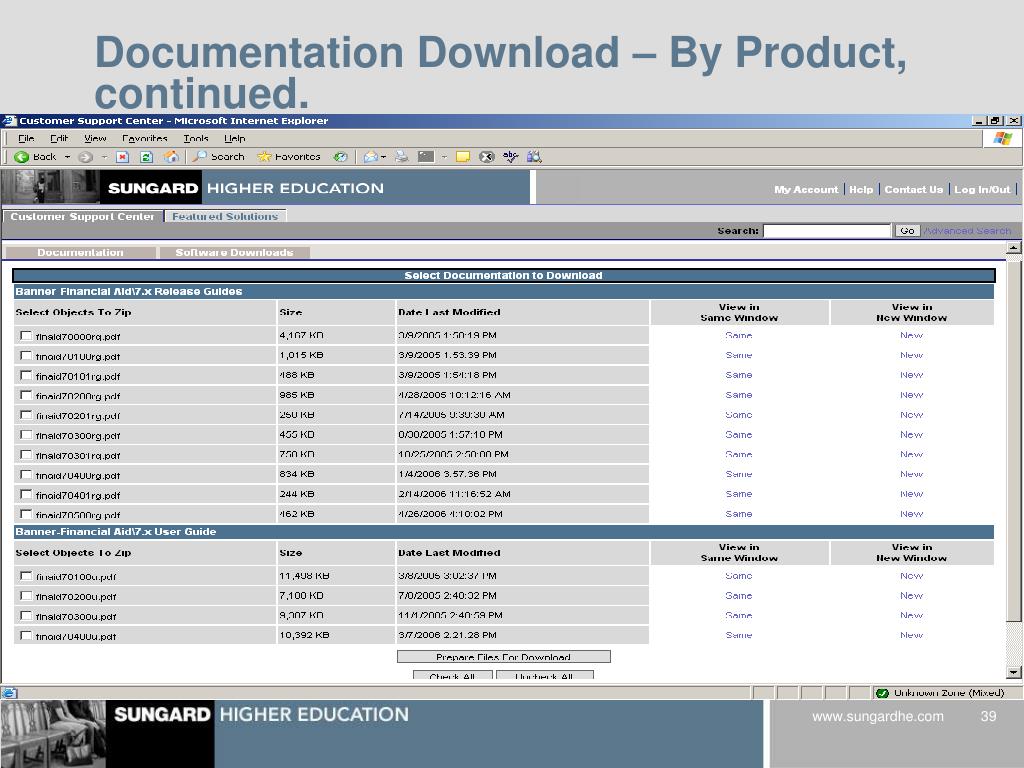Open the Software Downloads tab
This screenshot has height=768, width=1024.
(x=234, y=253)
